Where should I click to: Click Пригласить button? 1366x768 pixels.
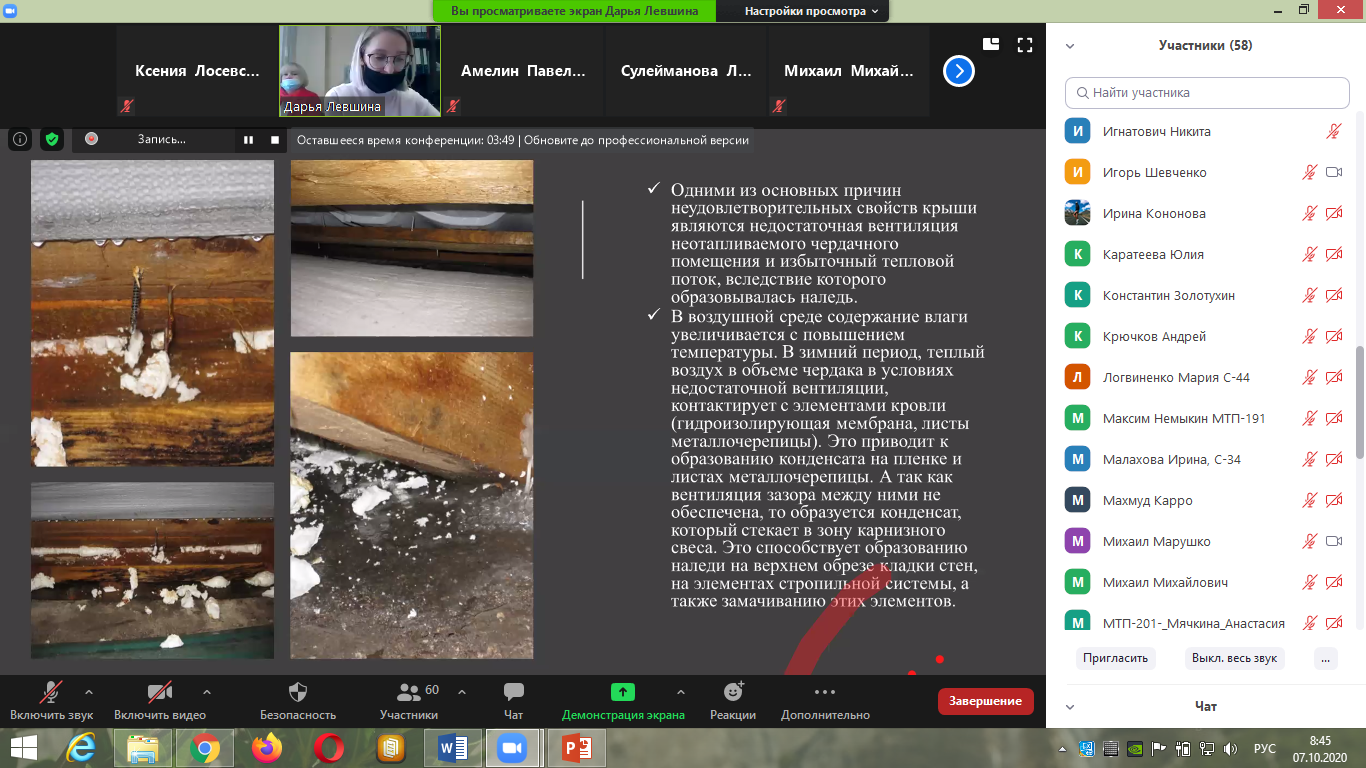click(x=1116, y=659)
